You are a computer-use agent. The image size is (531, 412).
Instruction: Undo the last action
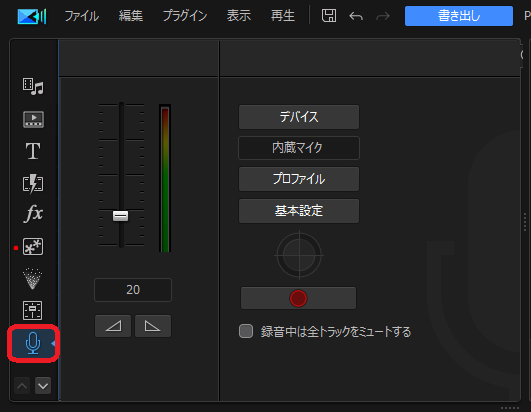point(356,16)
